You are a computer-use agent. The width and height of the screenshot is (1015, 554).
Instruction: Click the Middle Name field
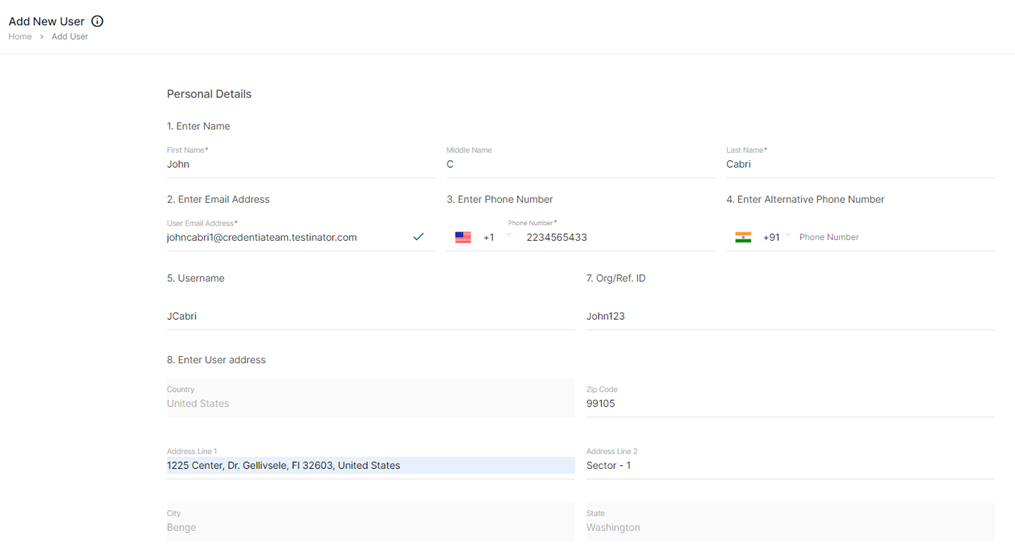coord(580,164)
